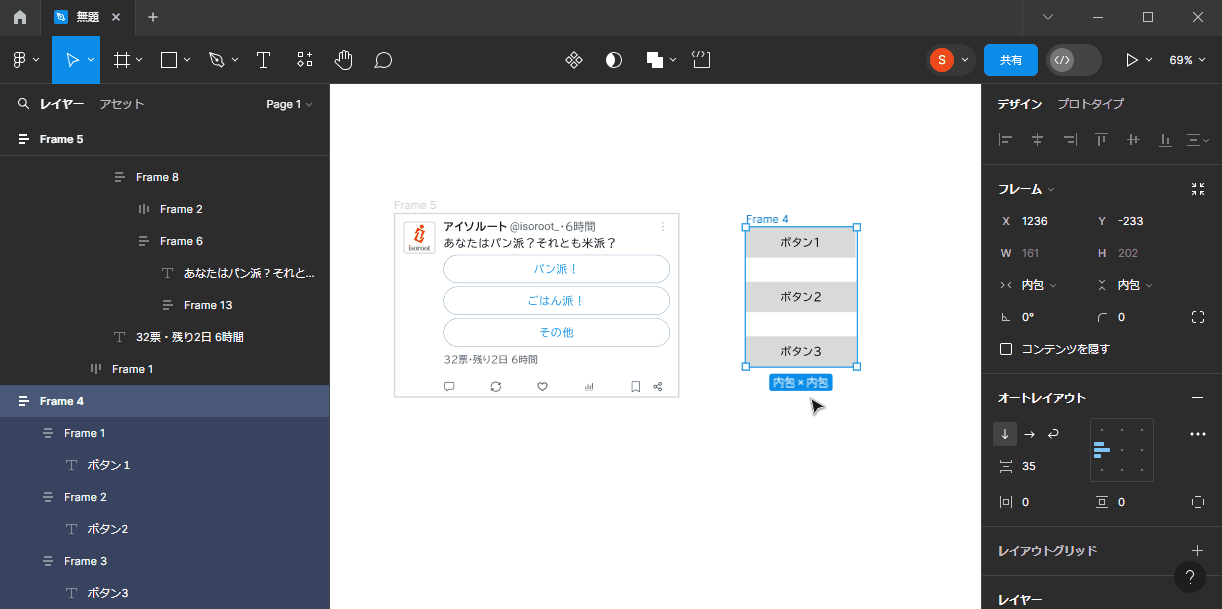Select the Rectangle shape tool
This screenshot has height=609, width=1222.
(x=169, y=60)
